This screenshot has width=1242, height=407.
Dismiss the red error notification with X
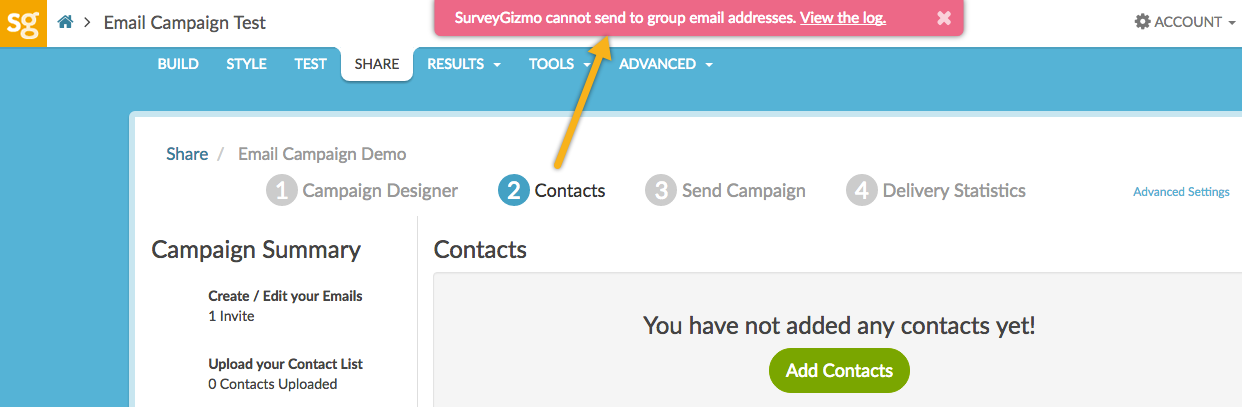click(943, 18)
